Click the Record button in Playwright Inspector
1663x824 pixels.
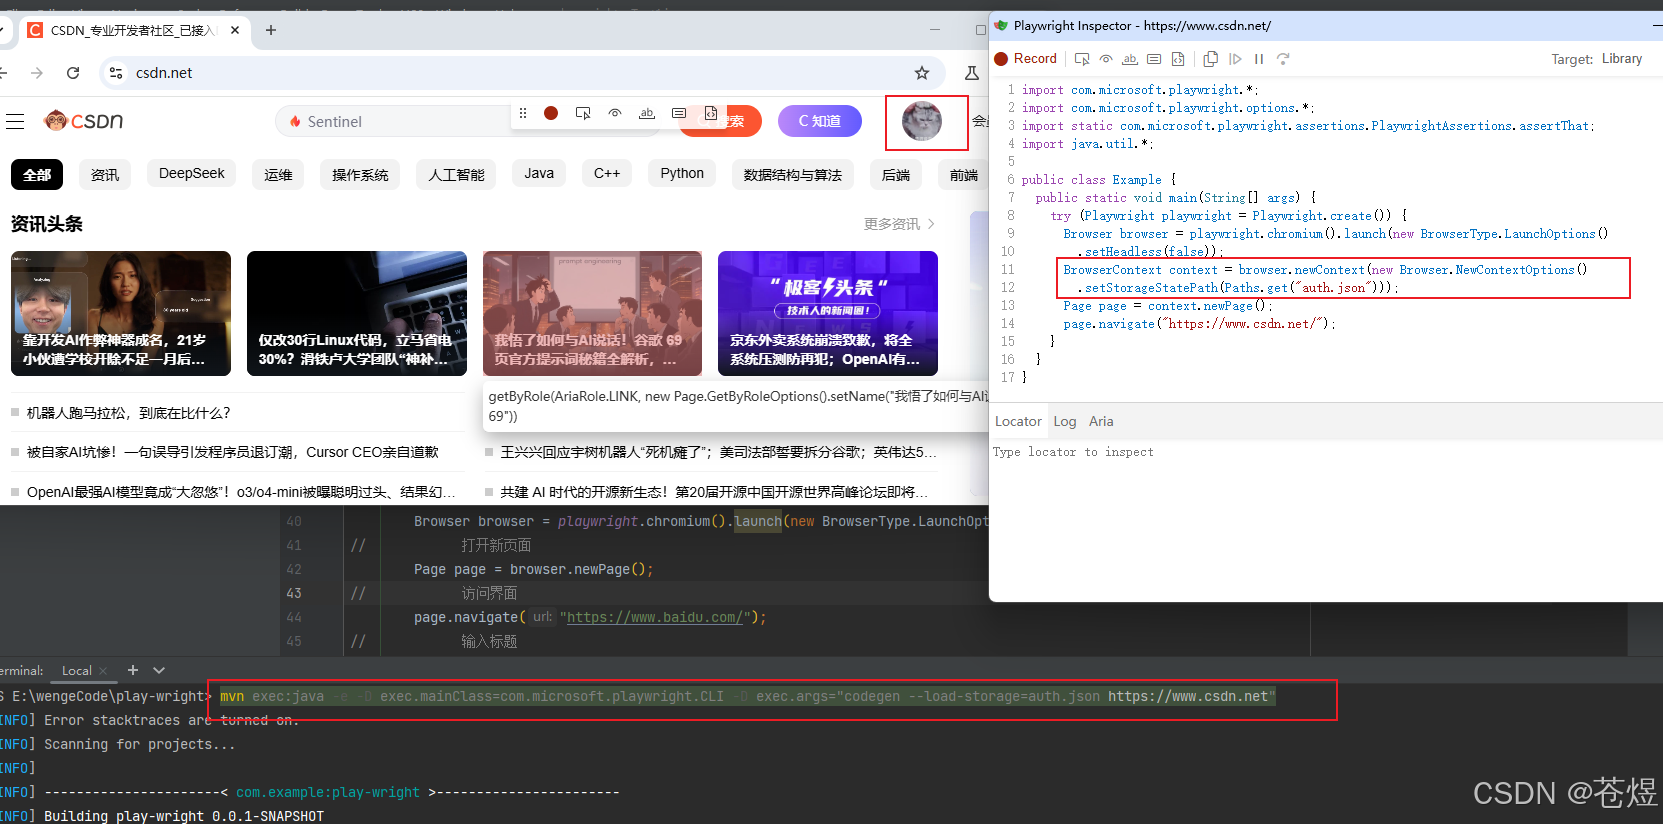(x=1025, y=59)
